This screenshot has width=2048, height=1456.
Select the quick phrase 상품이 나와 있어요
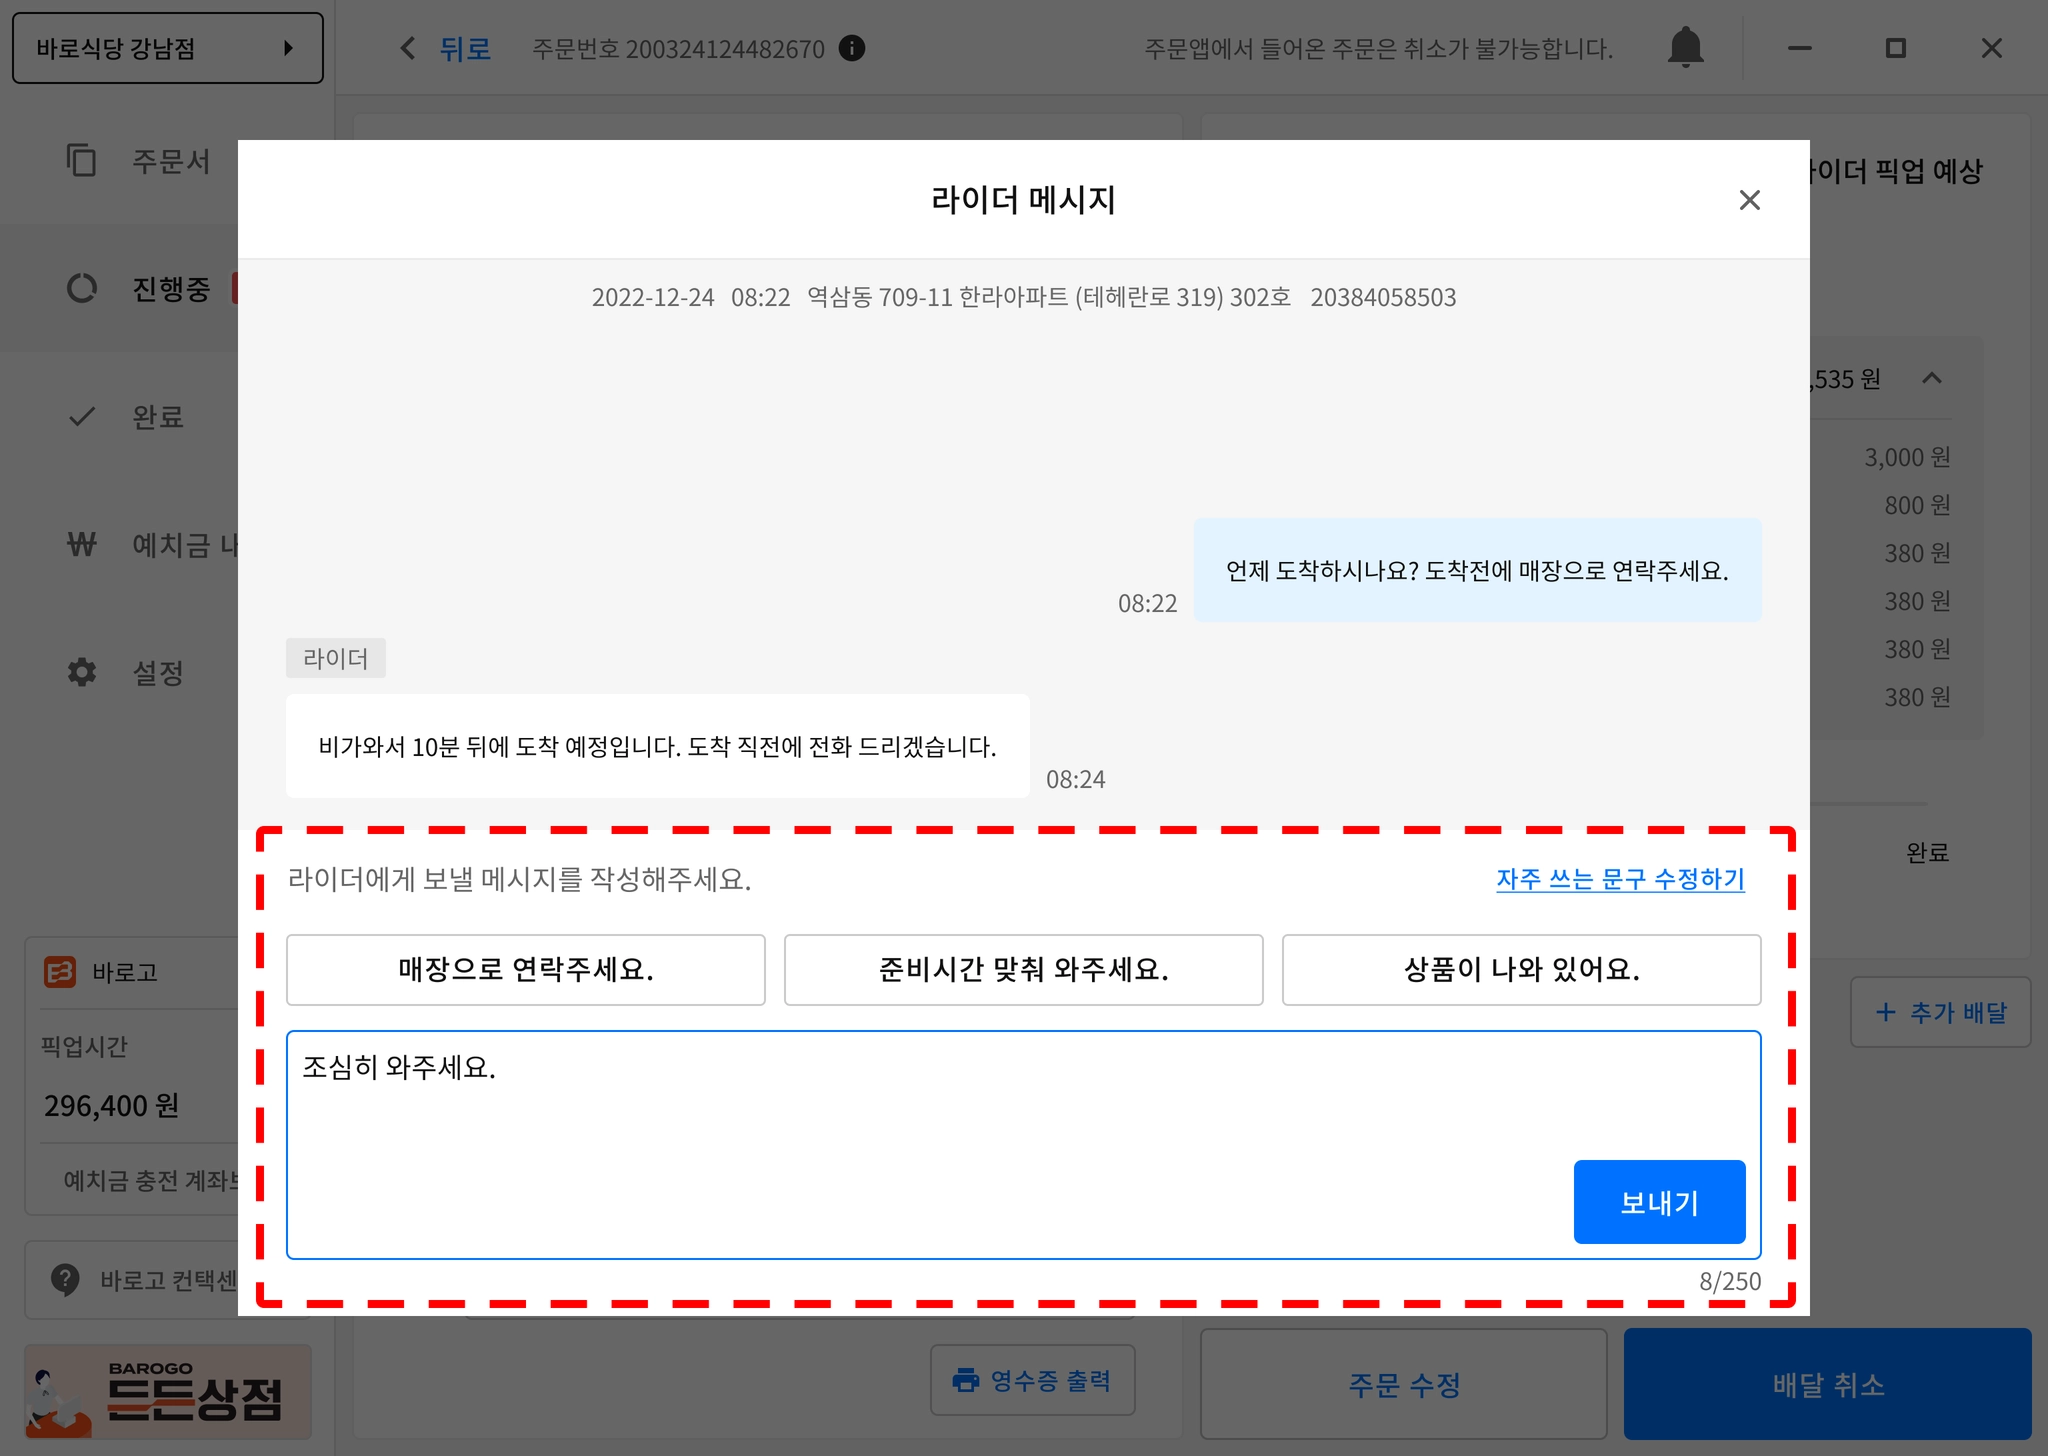[x=1520, y=969]
